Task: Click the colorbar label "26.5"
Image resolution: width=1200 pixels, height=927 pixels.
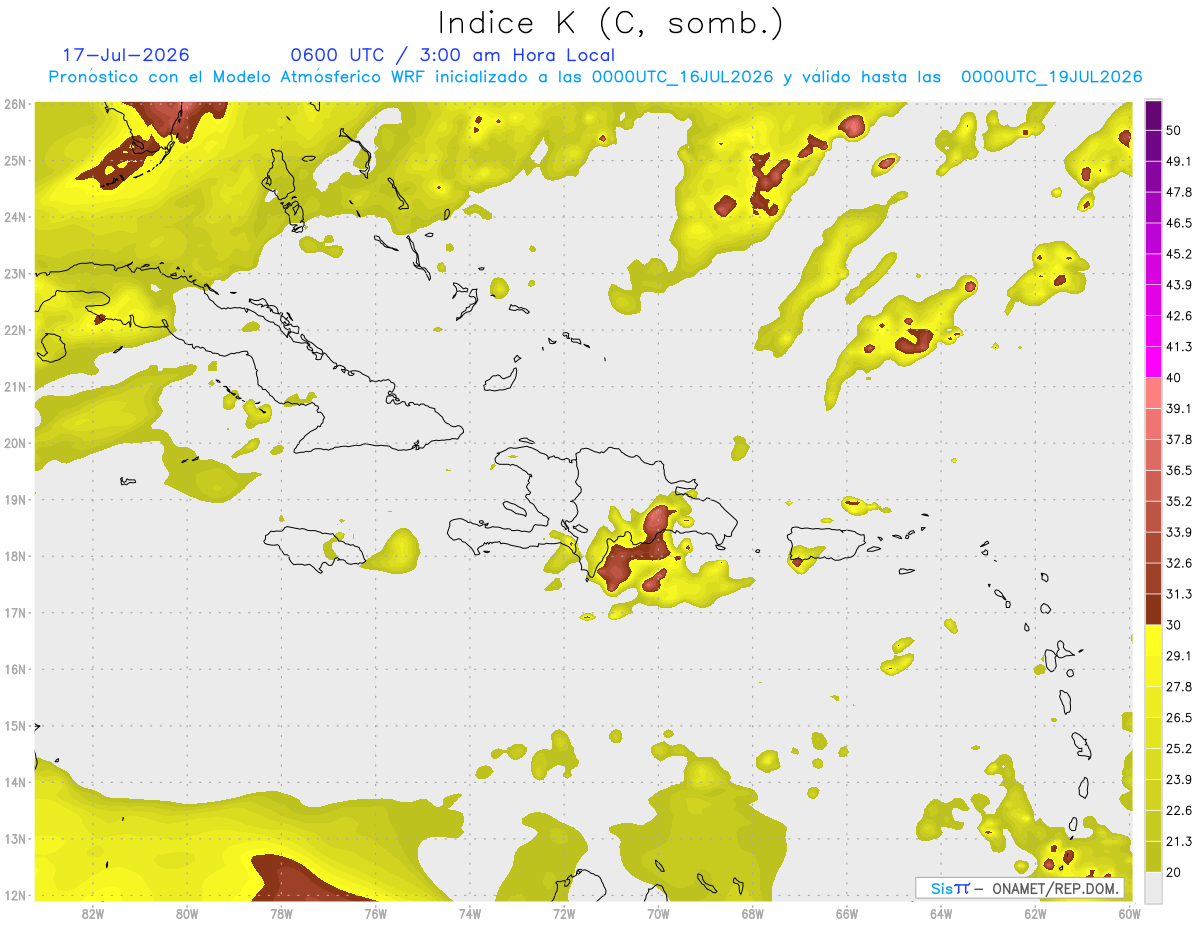Action: [x=1178, y=718]
